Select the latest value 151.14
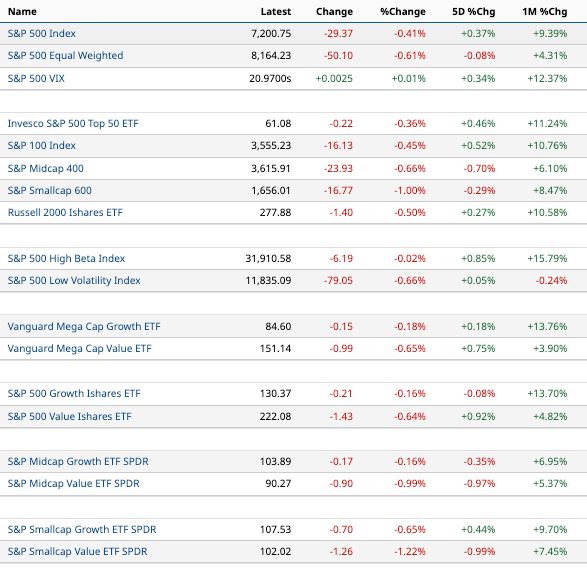Screen dimensions: 587x576 [275, 348]
